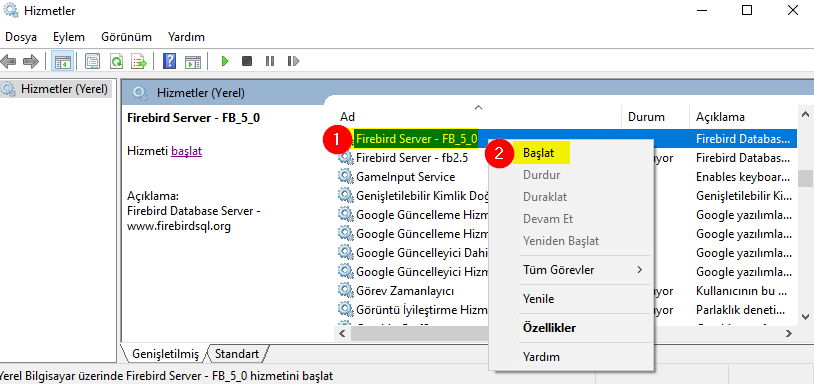
Task: Open the Eylem menu
Action: tap(69, 37)
